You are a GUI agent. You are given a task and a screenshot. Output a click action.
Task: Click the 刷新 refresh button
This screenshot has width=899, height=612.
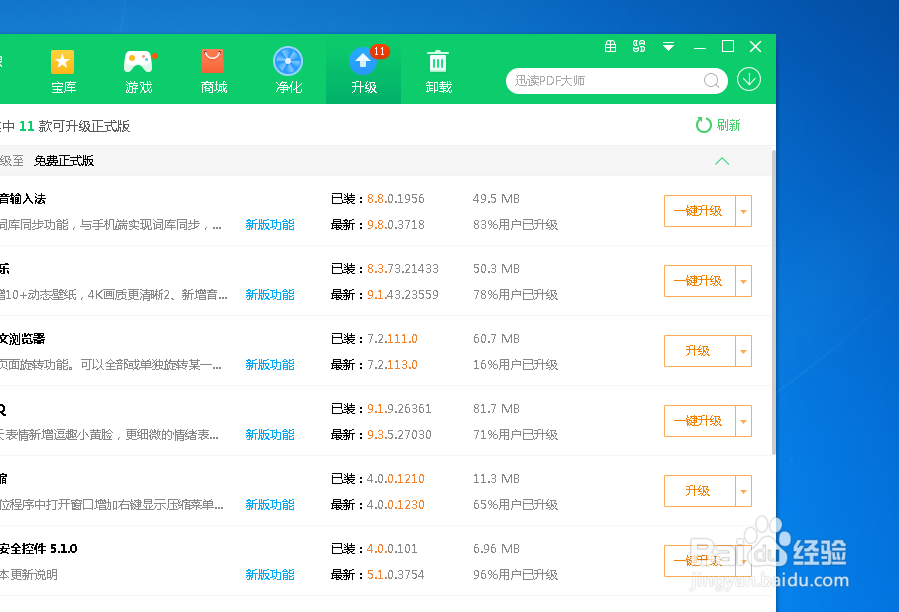[x=719, y=125]
